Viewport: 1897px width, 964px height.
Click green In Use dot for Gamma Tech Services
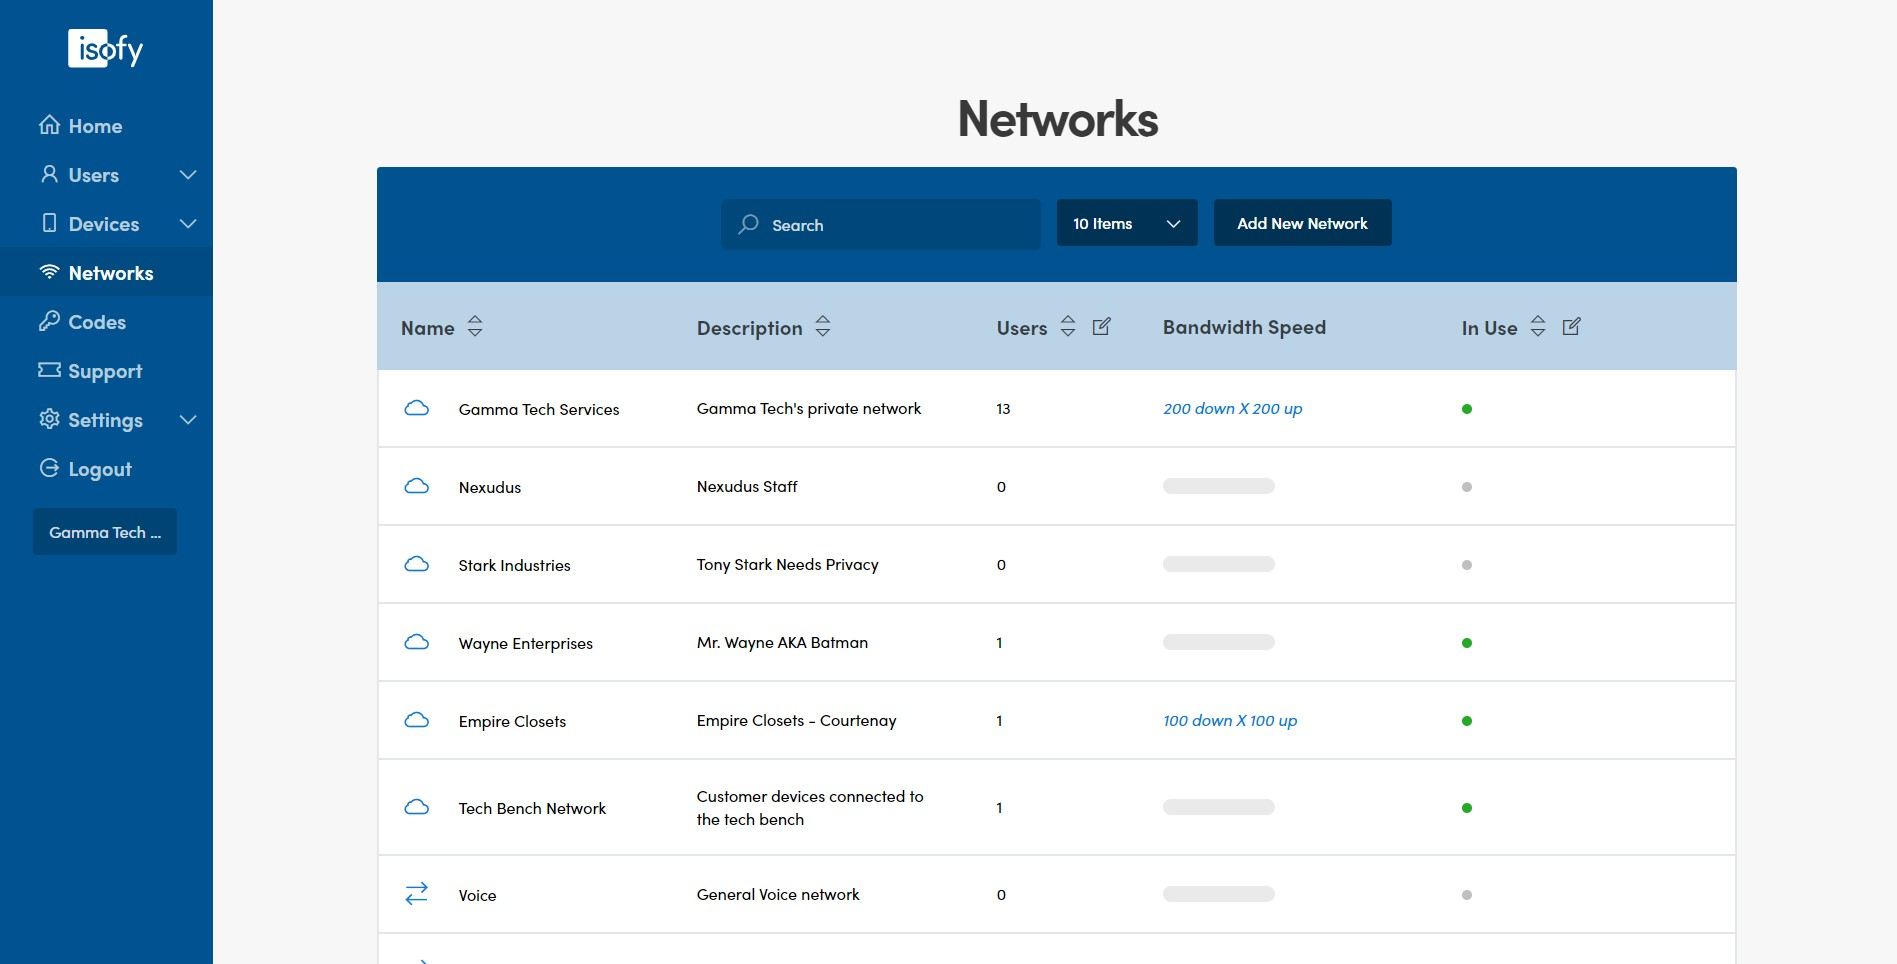[1467, 409]
